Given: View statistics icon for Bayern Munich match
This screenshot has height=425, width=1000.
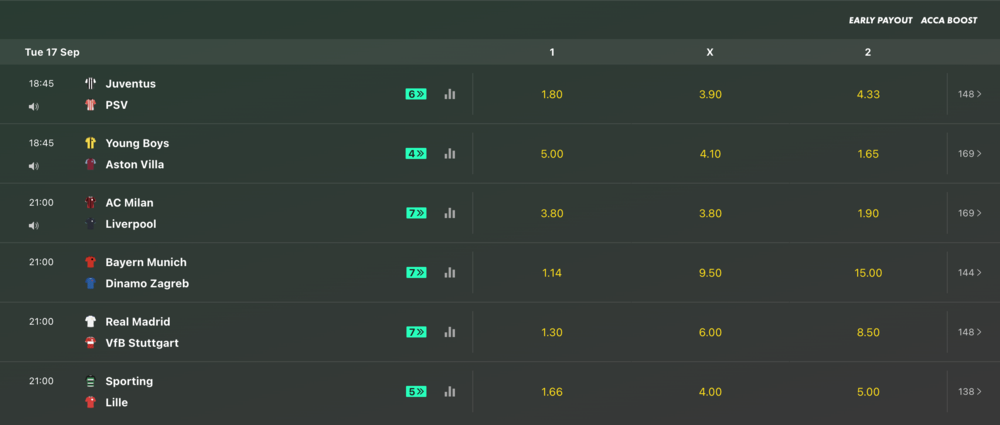Looking at the screenshot, I should pos(450,272).
